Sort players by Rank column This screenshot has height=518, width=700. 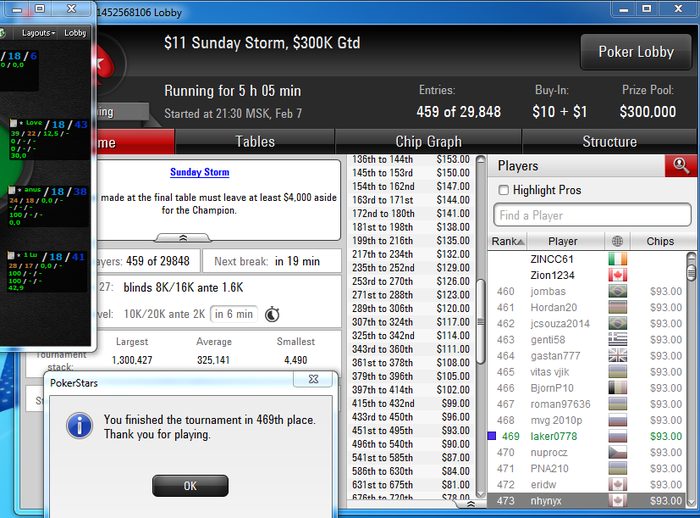[x=507, y=241]
